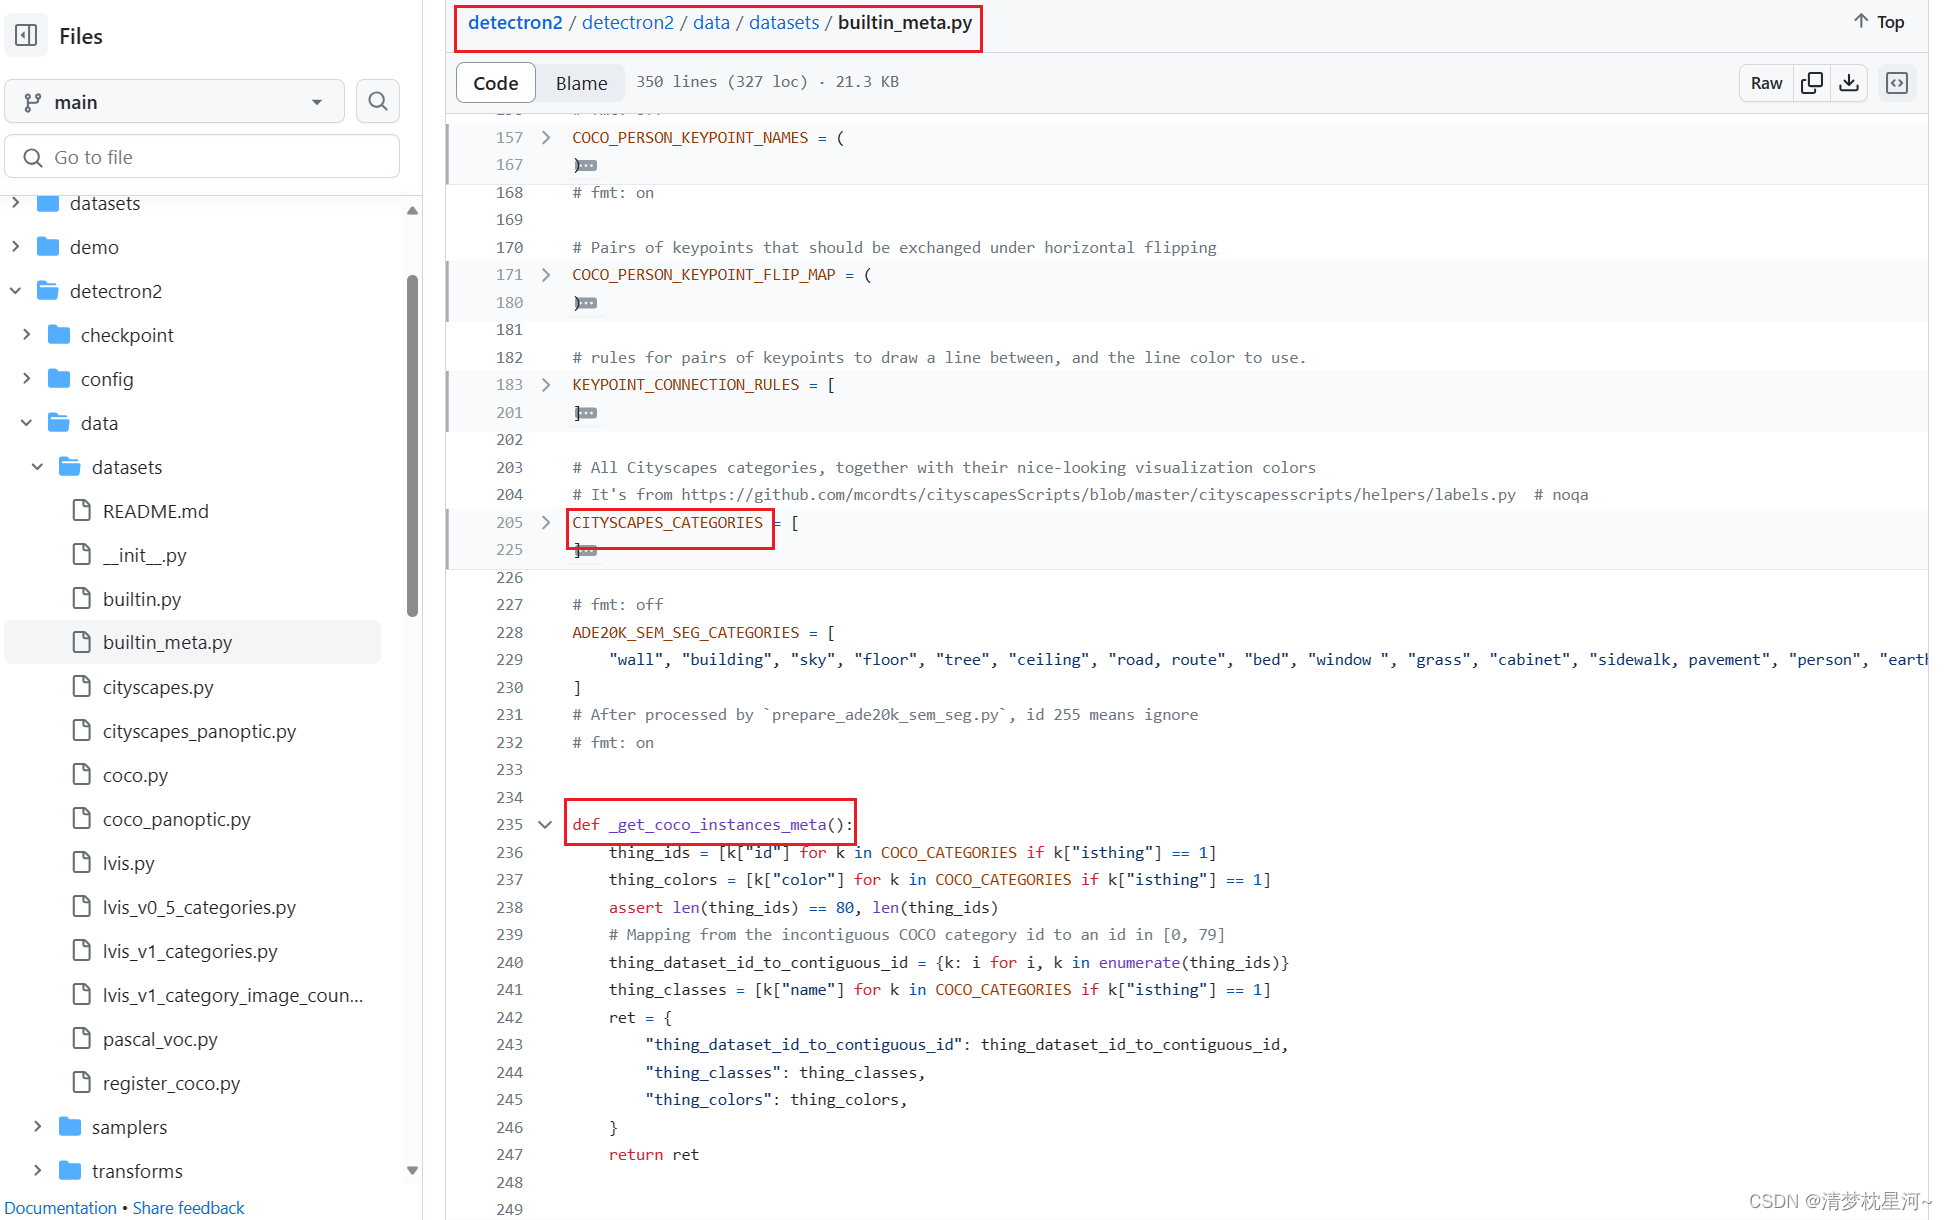1947x1220 pixels.
Task: Collapse the _get_coco_instances_meta function at line 235
Action: 548,824
